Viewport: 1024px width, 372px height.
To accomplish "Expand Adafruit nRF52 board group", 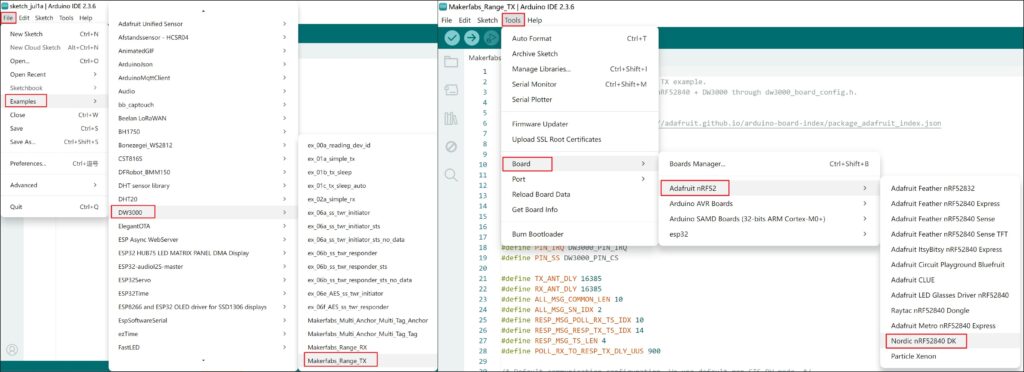I will pos(769,188).
